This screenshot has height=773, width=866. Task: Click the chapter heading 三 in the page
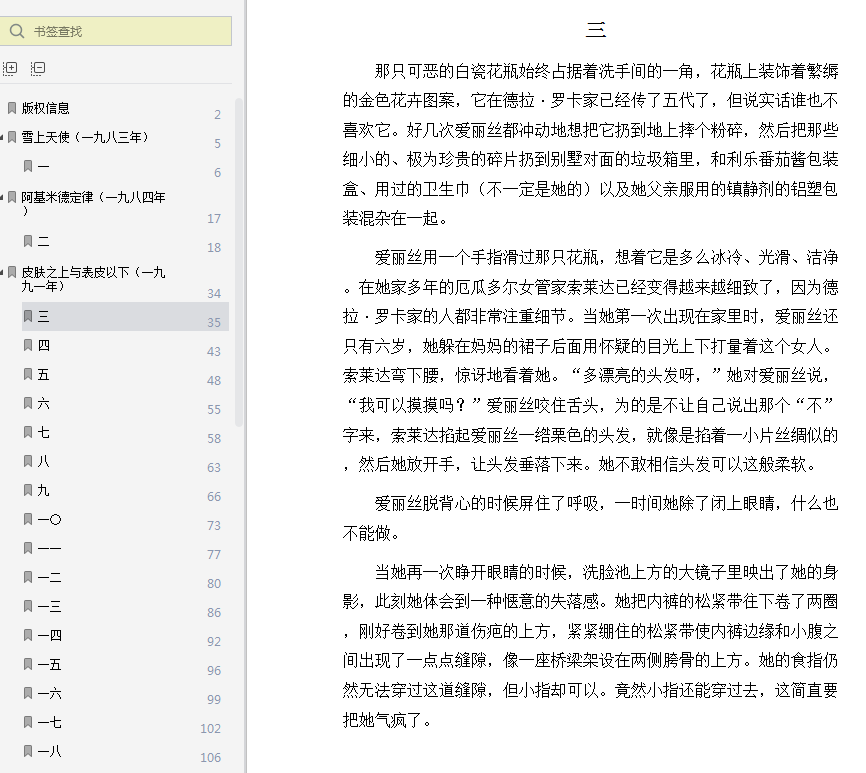[595, 30]
